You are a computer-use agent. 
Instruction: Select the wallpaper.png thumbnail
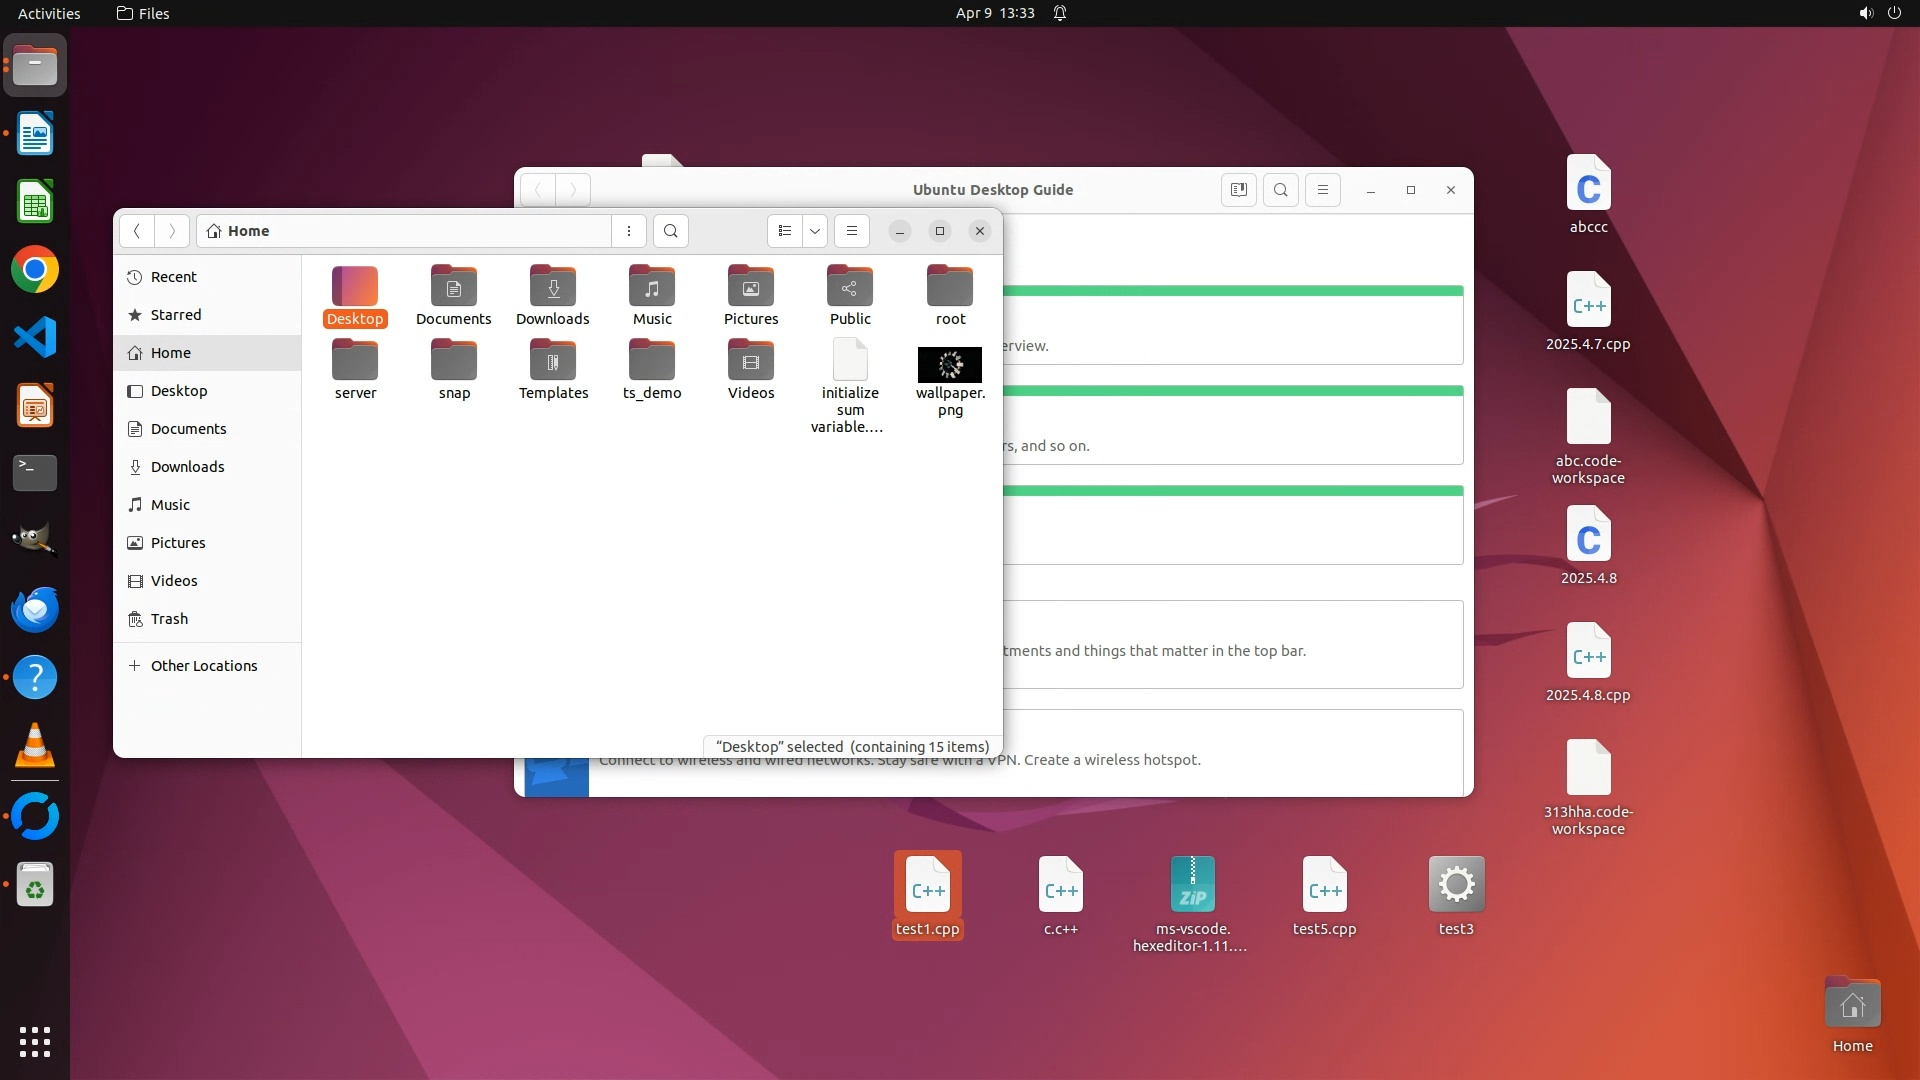tap(950, 365)
